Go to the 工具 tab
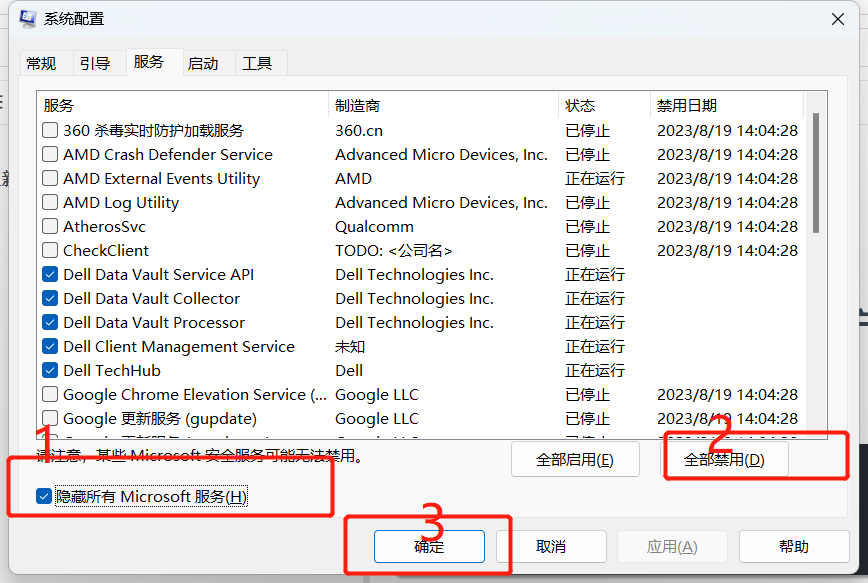Image resolution: width=868 pixels, height=583 pixels. click(x=257, y=63)
